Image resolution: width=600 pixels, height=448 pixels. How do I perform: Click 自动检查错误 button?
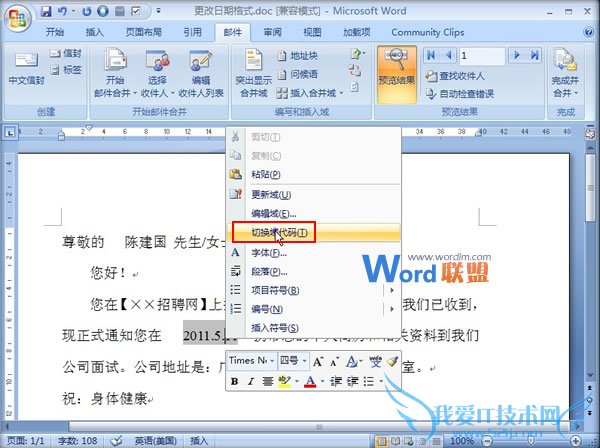[460, 93]
